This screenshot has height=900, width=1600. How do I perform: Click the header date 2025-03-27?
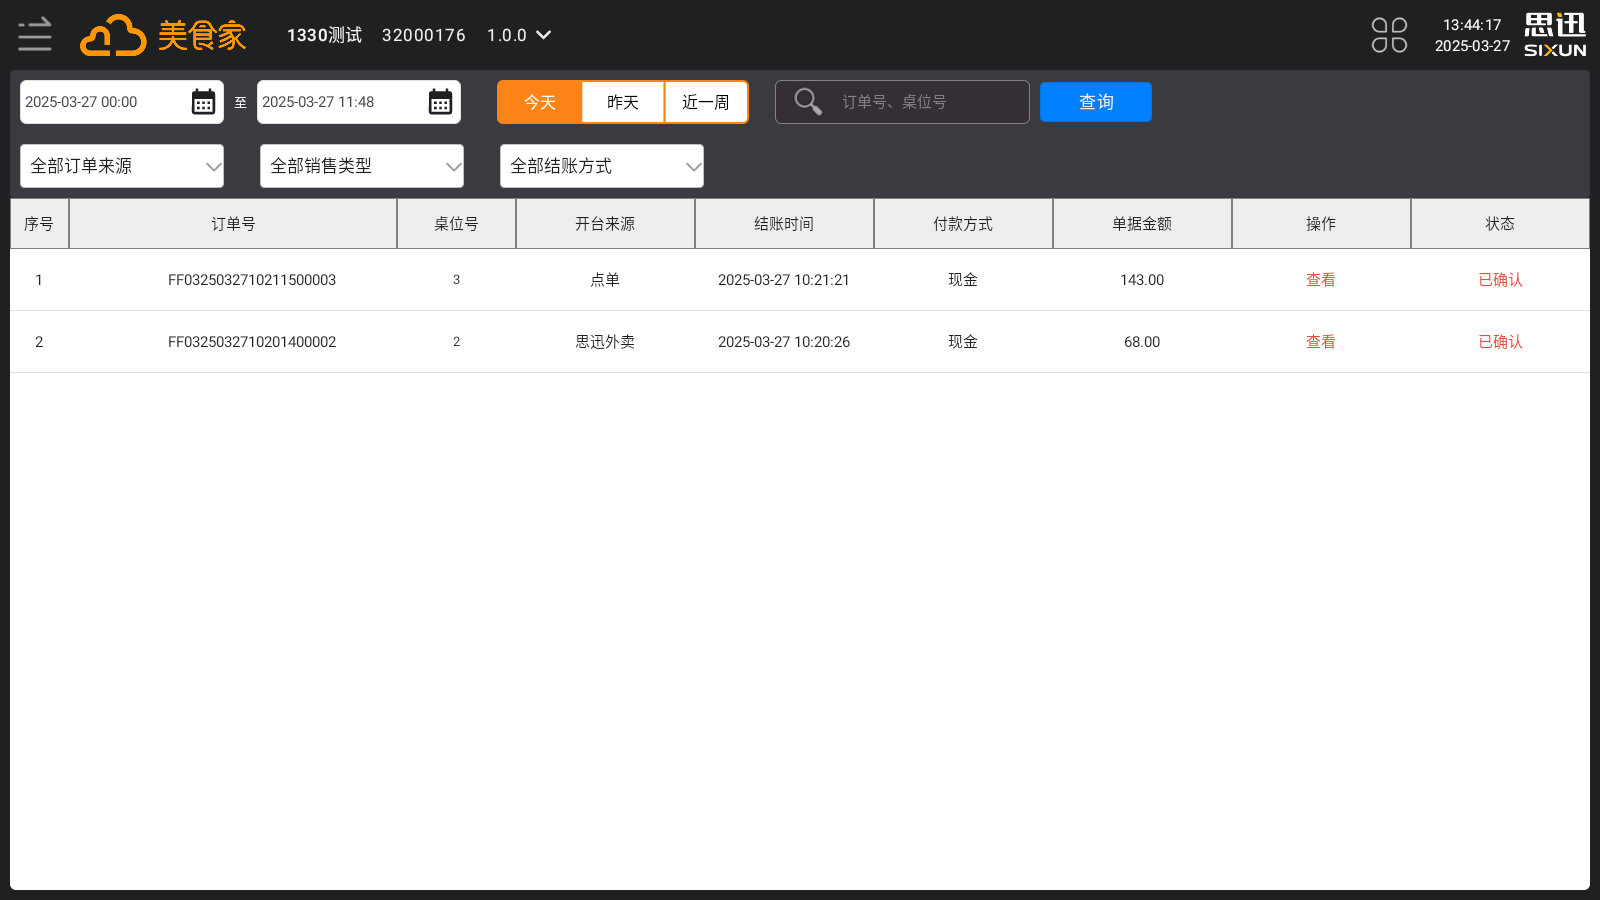click(1472, 46)
